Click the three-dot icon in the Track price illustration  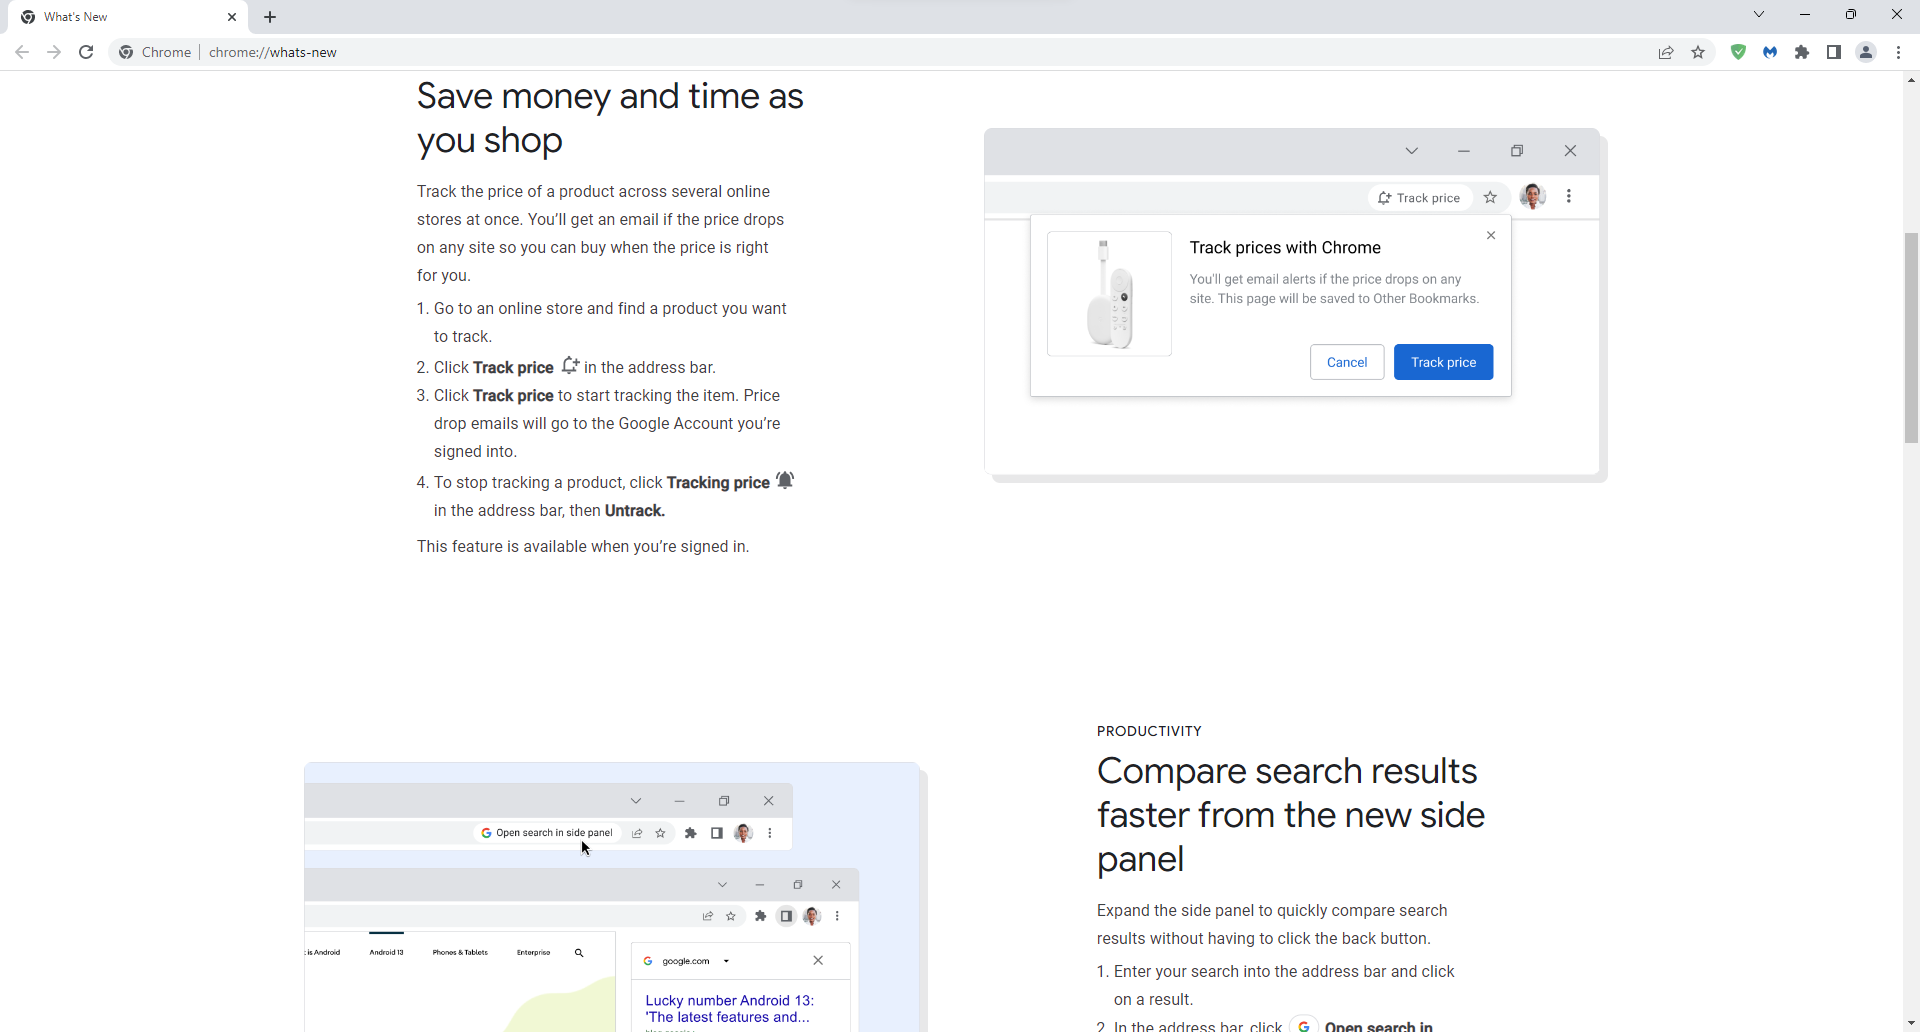point(1569,197)
